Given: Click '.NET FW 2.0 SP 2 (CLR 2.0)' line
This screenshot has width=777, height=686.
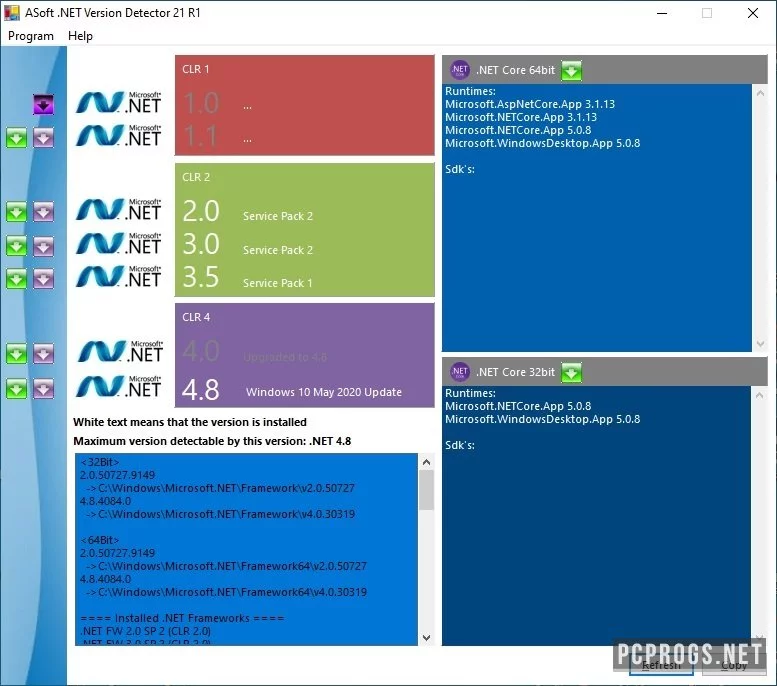Looking at the screenshot, I should (145, 631).
